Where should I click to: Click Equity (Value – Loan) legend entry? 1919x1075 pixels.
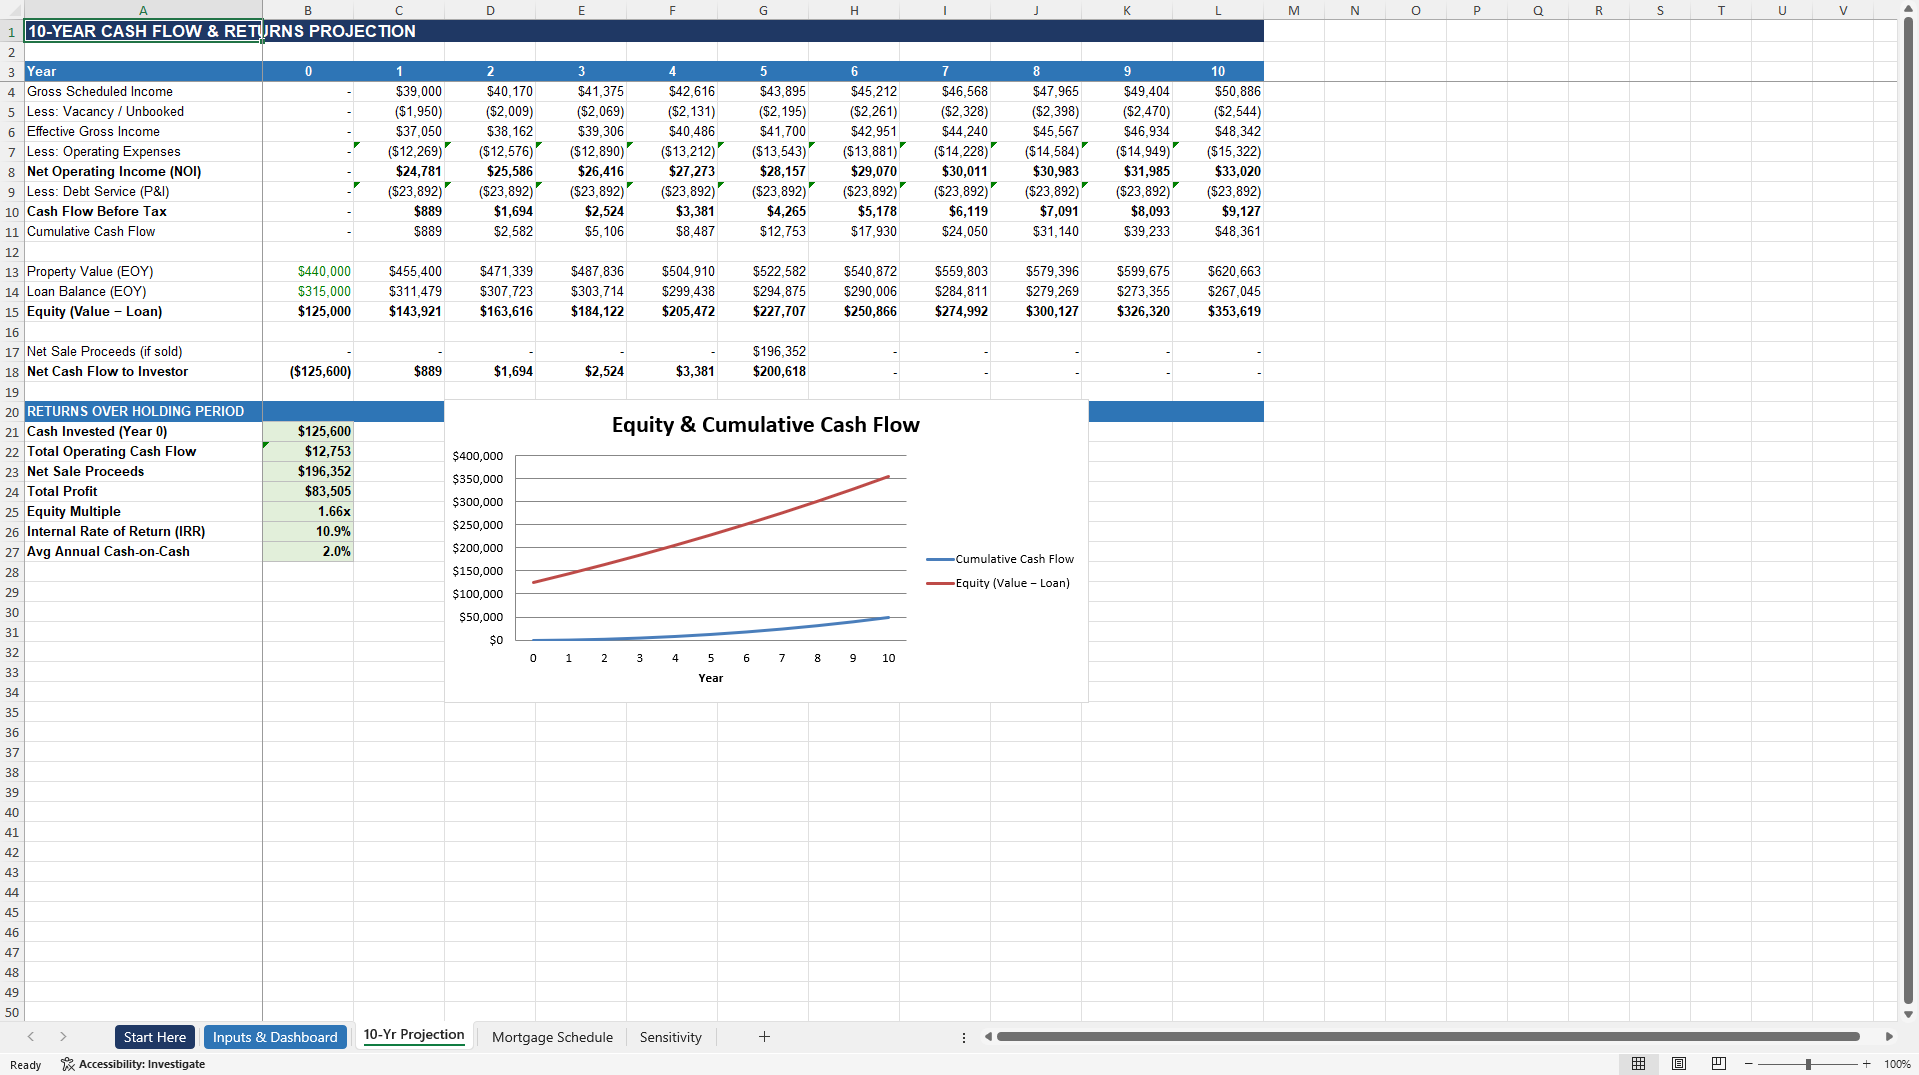coord(998,583)
